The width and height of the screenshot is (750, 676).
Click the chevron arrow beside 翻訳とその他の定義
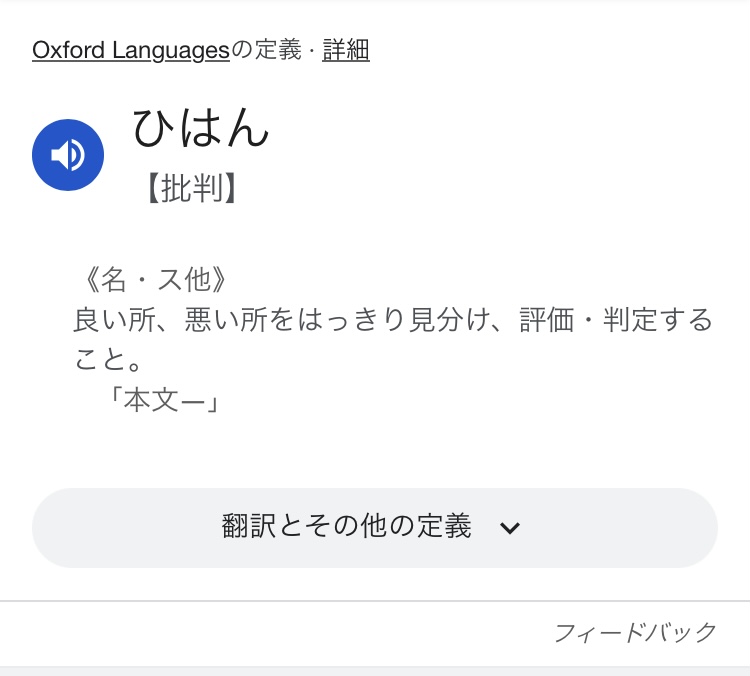point(510,528)
